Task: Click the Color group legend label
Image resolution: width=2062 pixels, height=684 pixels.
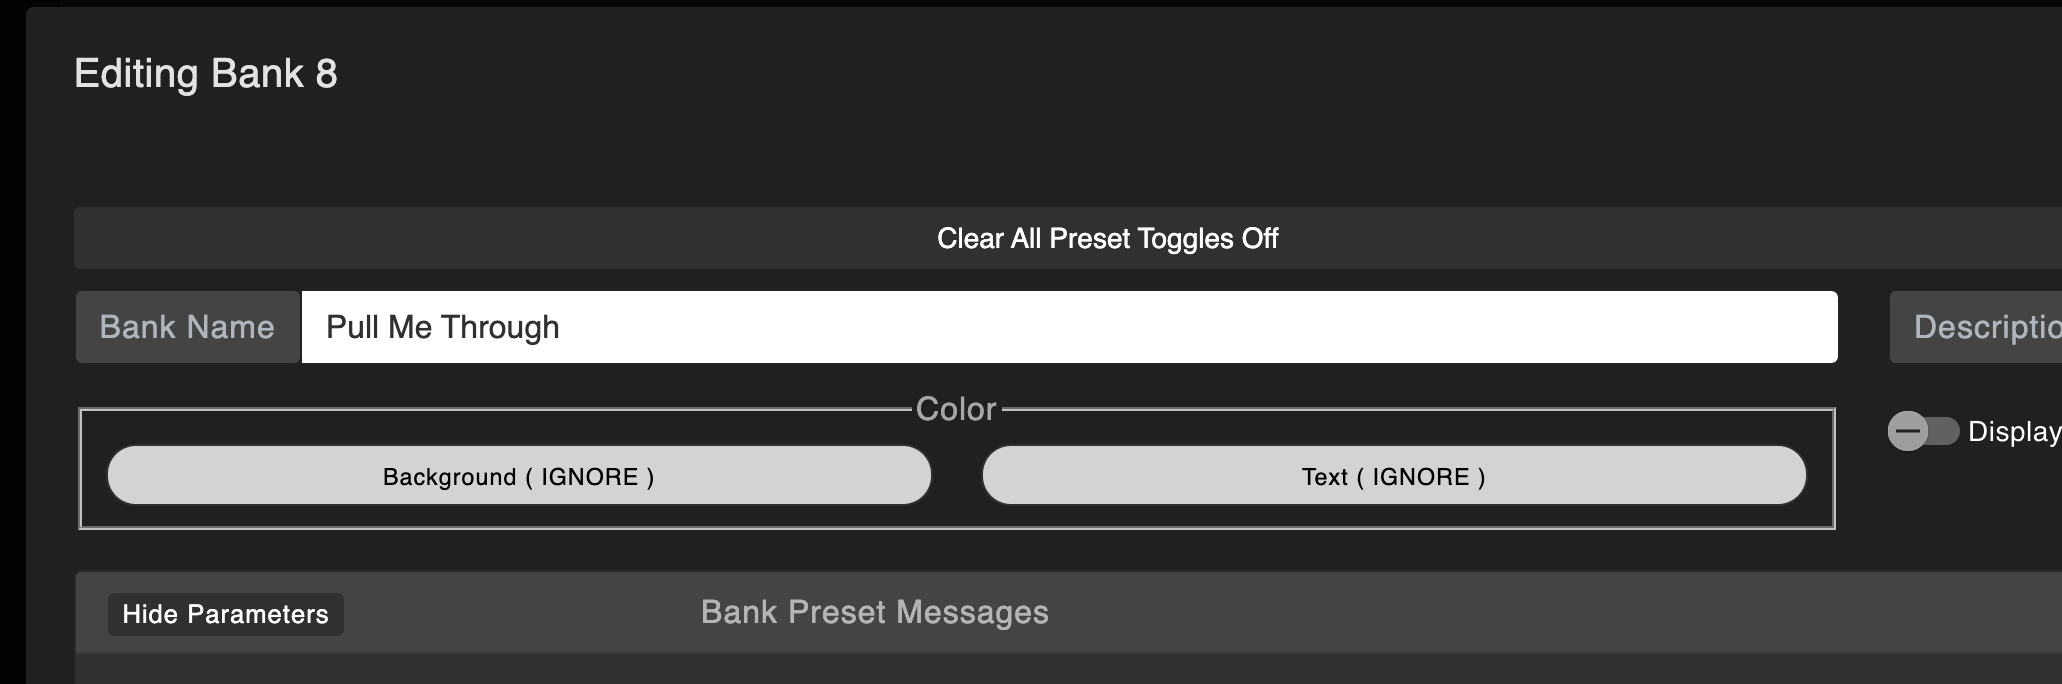Action: [x=956, y=409]
